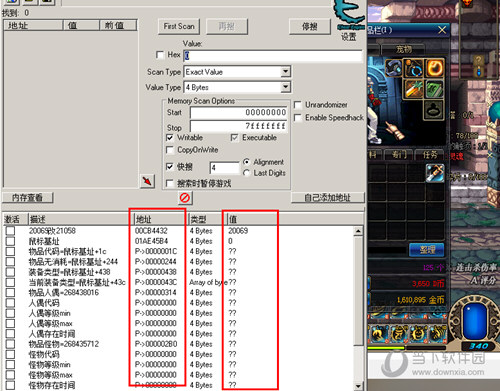Enable the Unrandomizer checkbox

tap(298, 105)
